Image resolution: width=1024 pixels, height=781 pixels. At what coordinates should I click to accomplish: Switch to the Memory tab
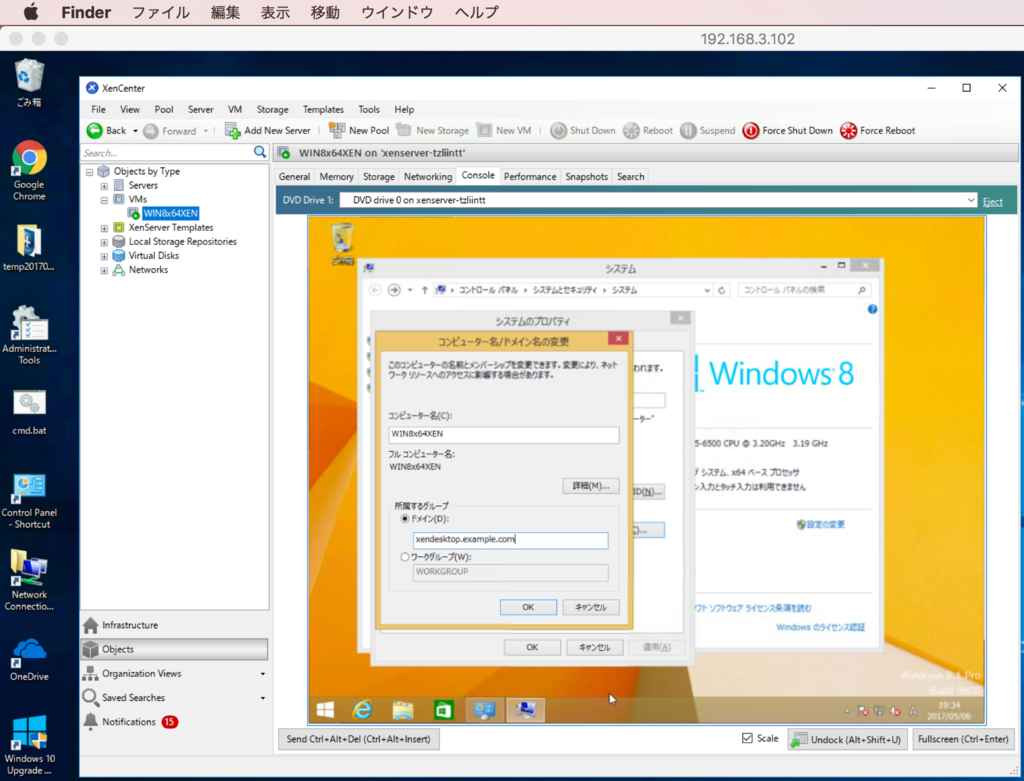point(336,176)
